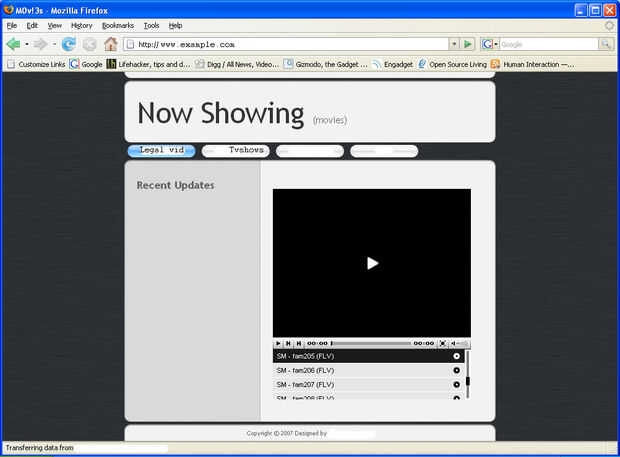Image resolution: width=620 pixels, height=457 pixels.
Task: Open the Forward history dropdown arrow
Action: [x=54, y=44]
